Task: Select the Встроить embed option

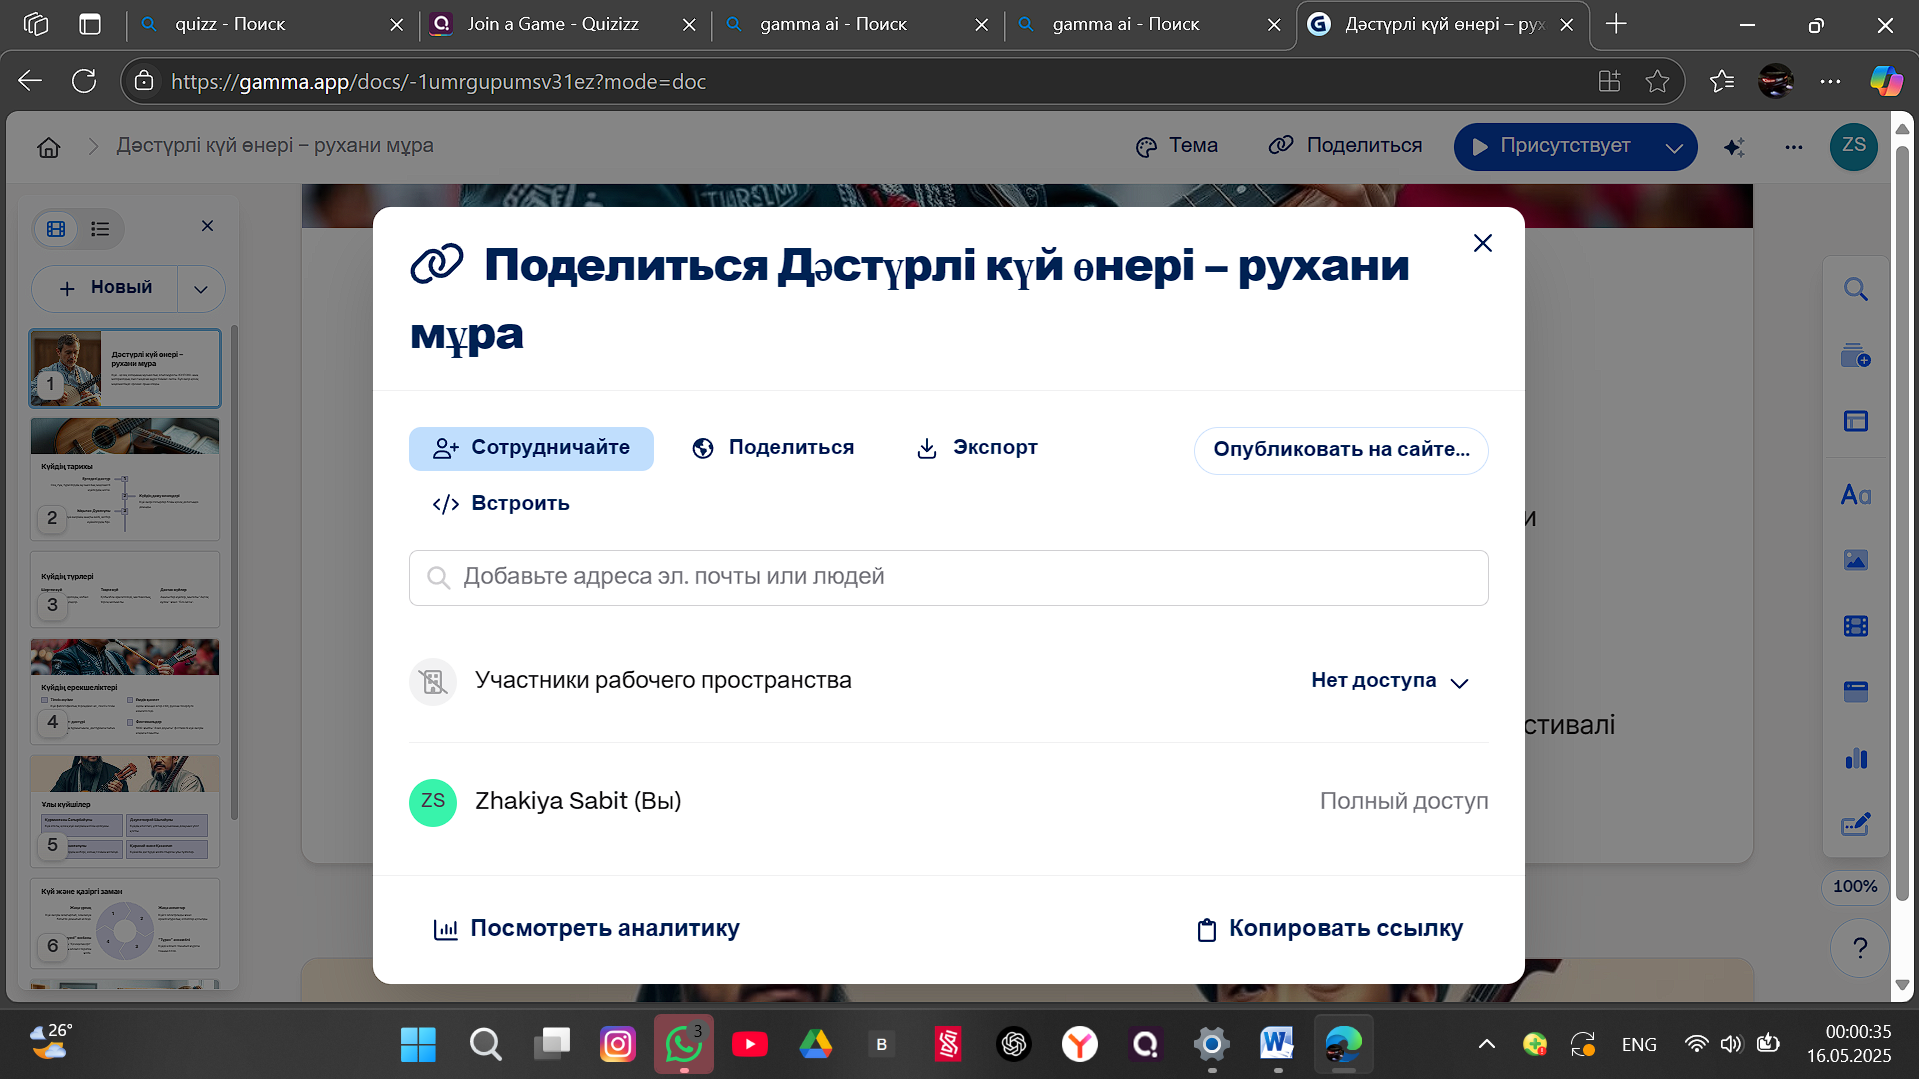Action: [x=501, y=504]
